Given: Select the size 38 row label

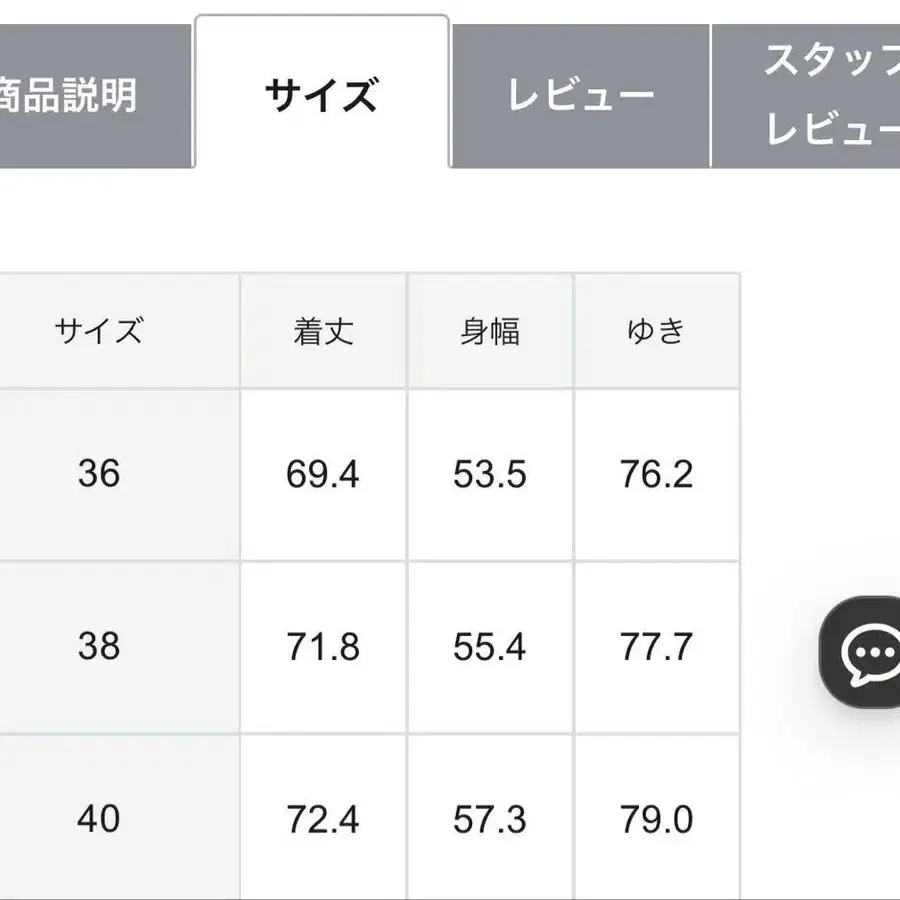Looking at the screenshot, I should pyautogui.click(x=99, y=647).
